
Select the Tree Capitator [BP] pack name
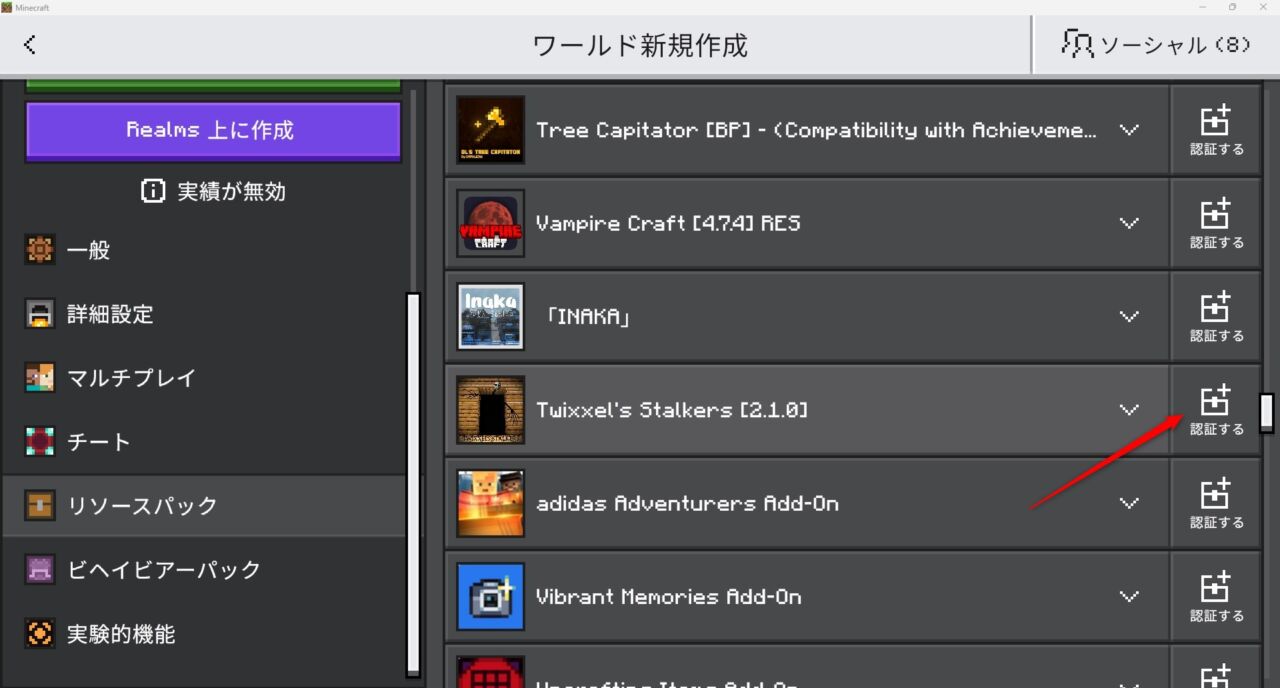(x=816, y=130)
